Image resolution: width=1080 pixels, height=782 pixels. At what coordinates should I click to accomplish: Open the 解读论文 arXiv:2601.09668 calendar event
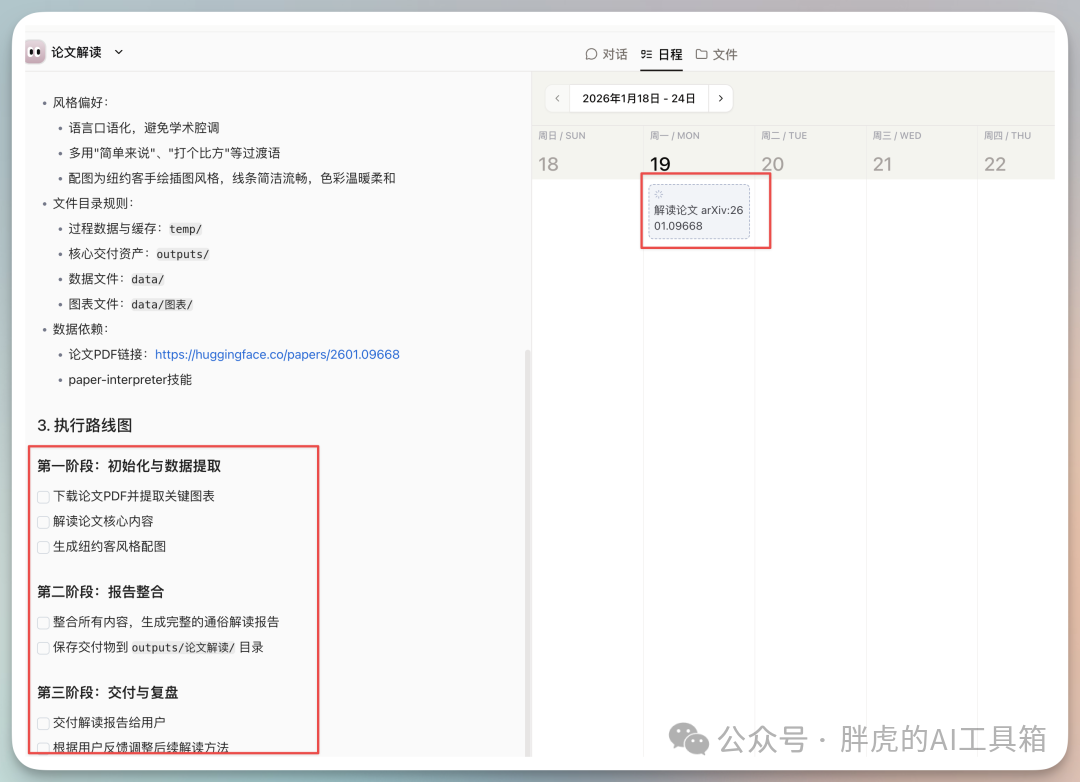pos(698,217)
